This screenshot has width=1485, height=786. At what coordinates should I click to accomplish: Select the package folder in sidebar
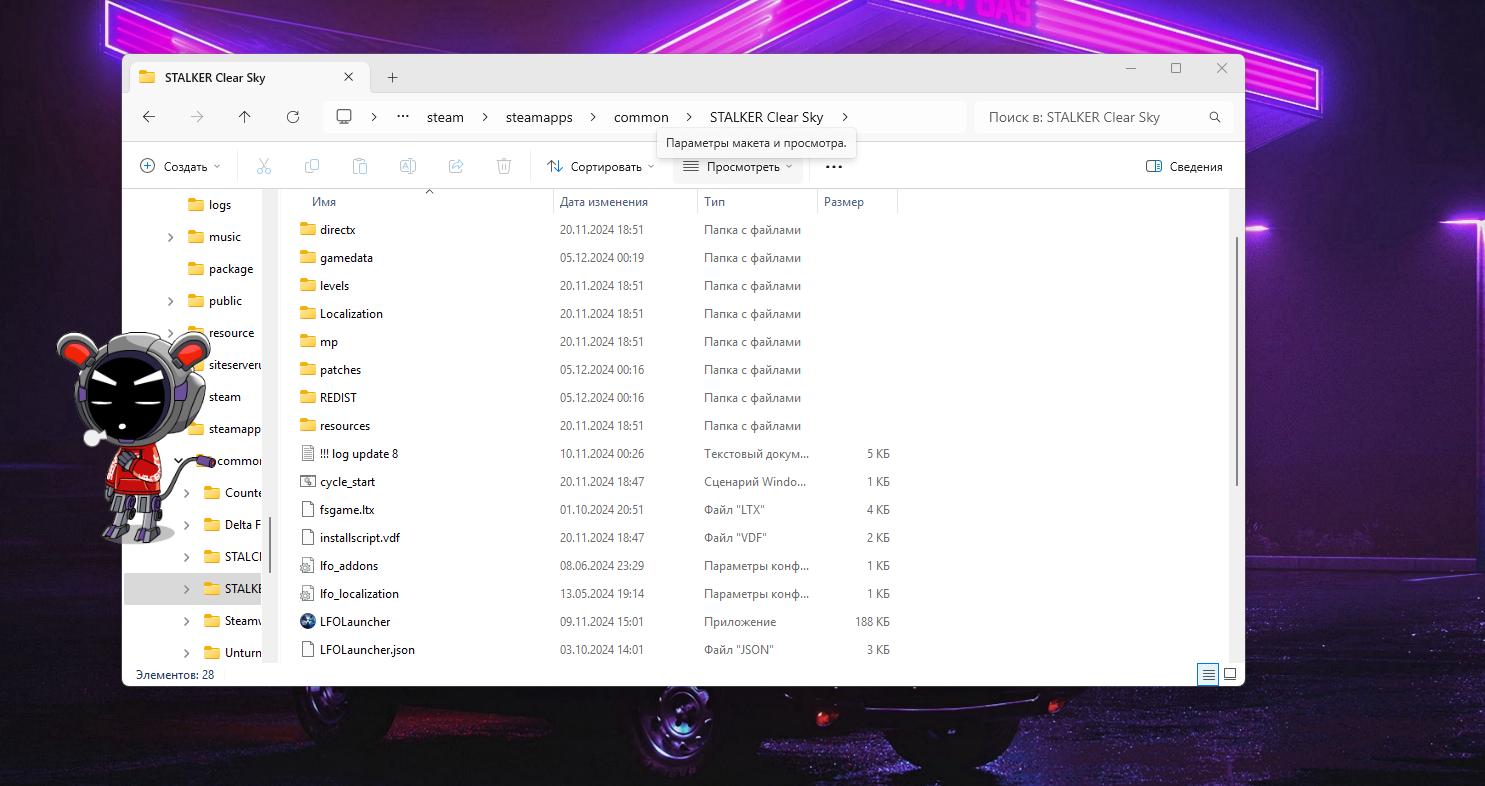coord(221,269)
